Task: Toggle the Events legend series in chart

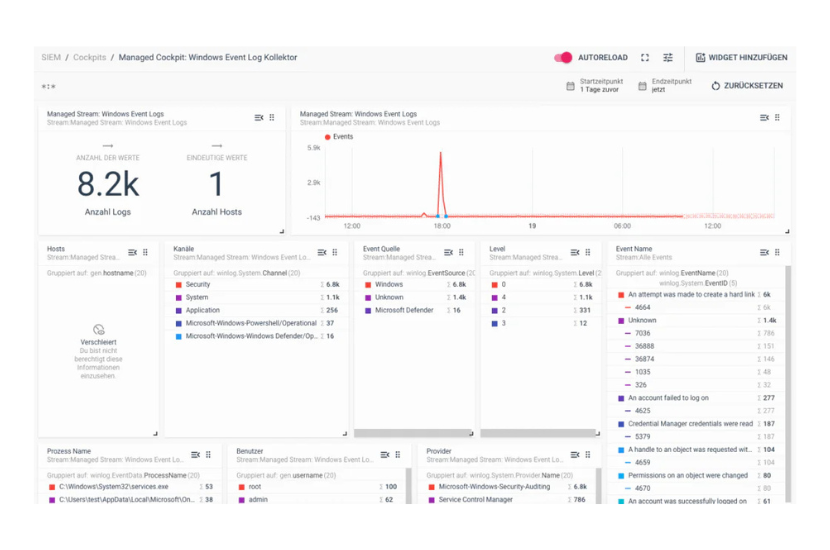Action: pyautogui.click(x=340, y=137)
